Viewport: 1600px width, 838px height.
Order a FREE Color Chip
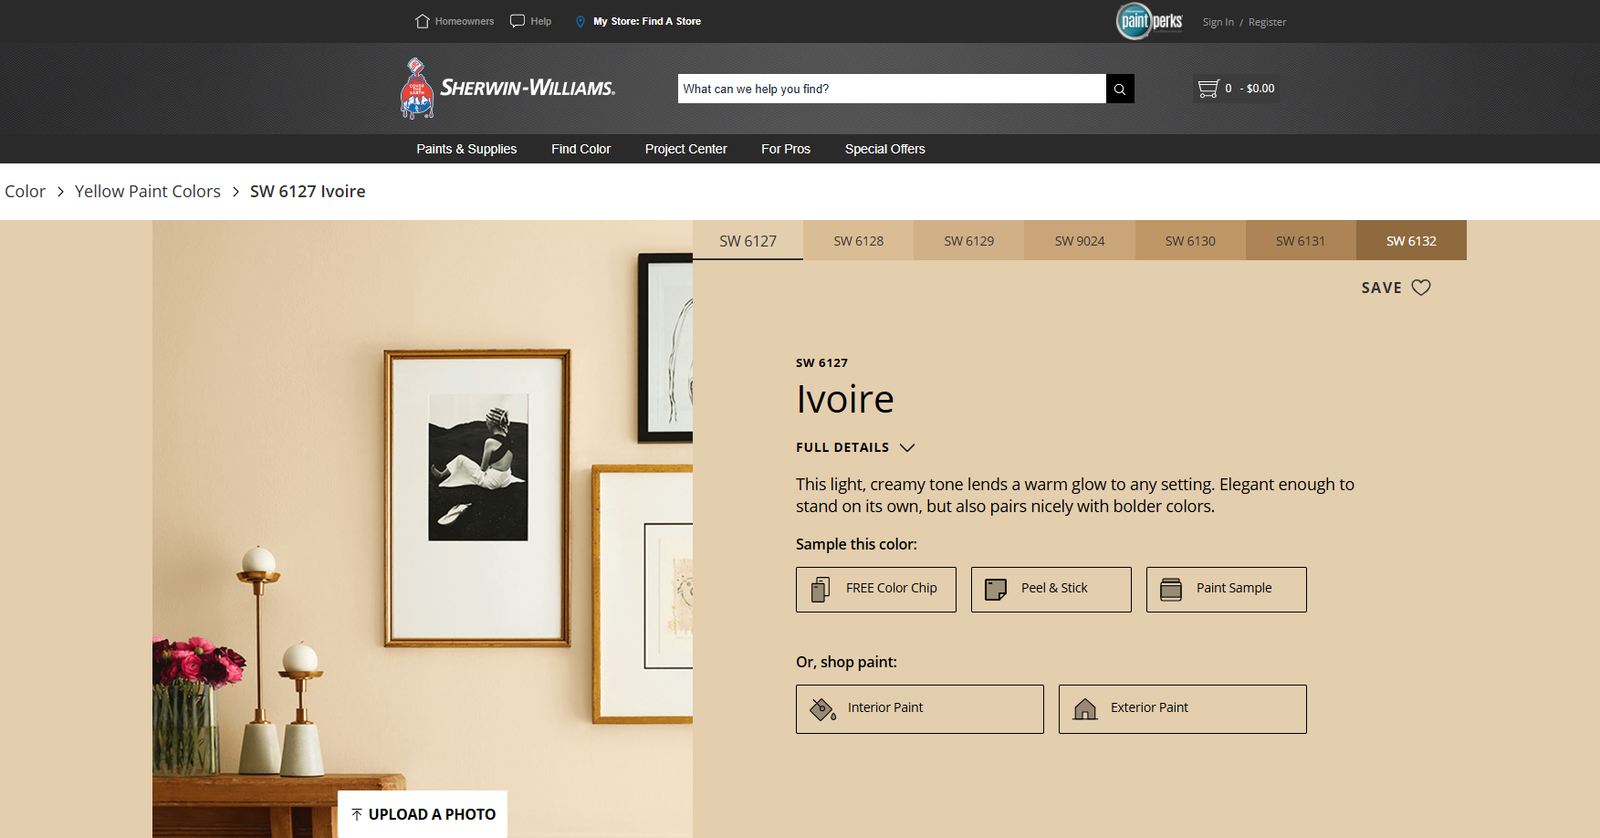coord(876,589)
